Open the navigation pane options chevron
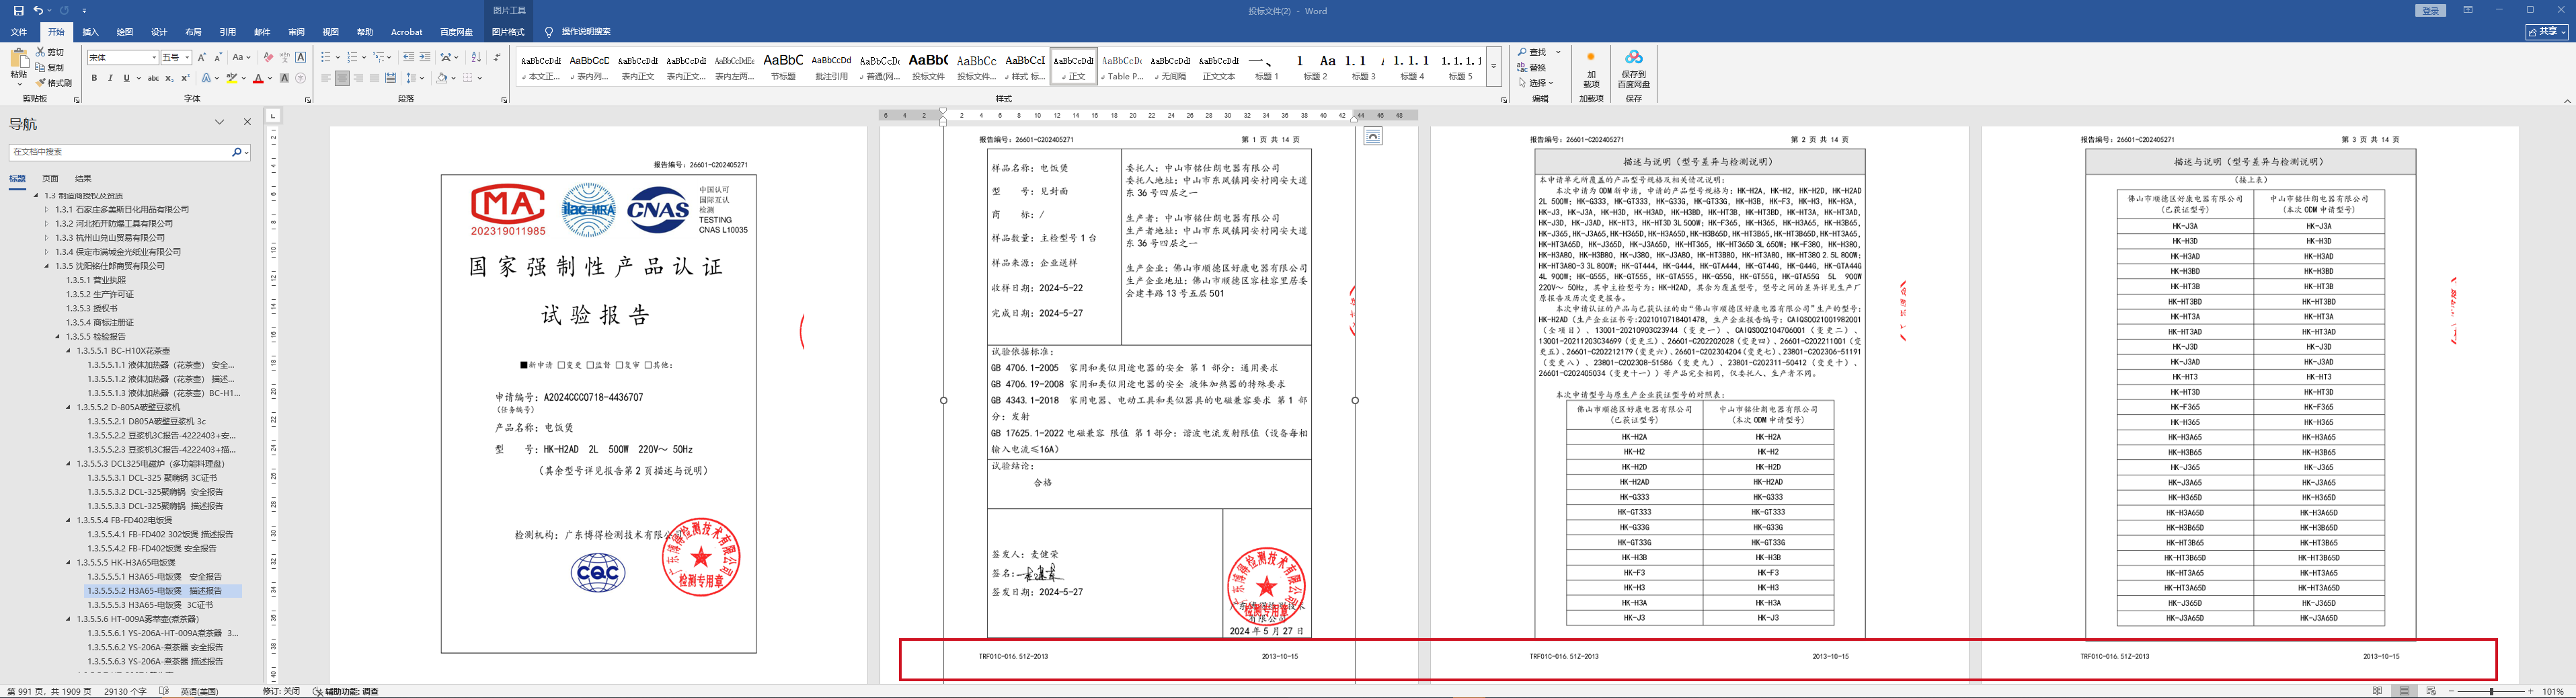Viewport: 2576px width, 698px height. click(219, 122)
